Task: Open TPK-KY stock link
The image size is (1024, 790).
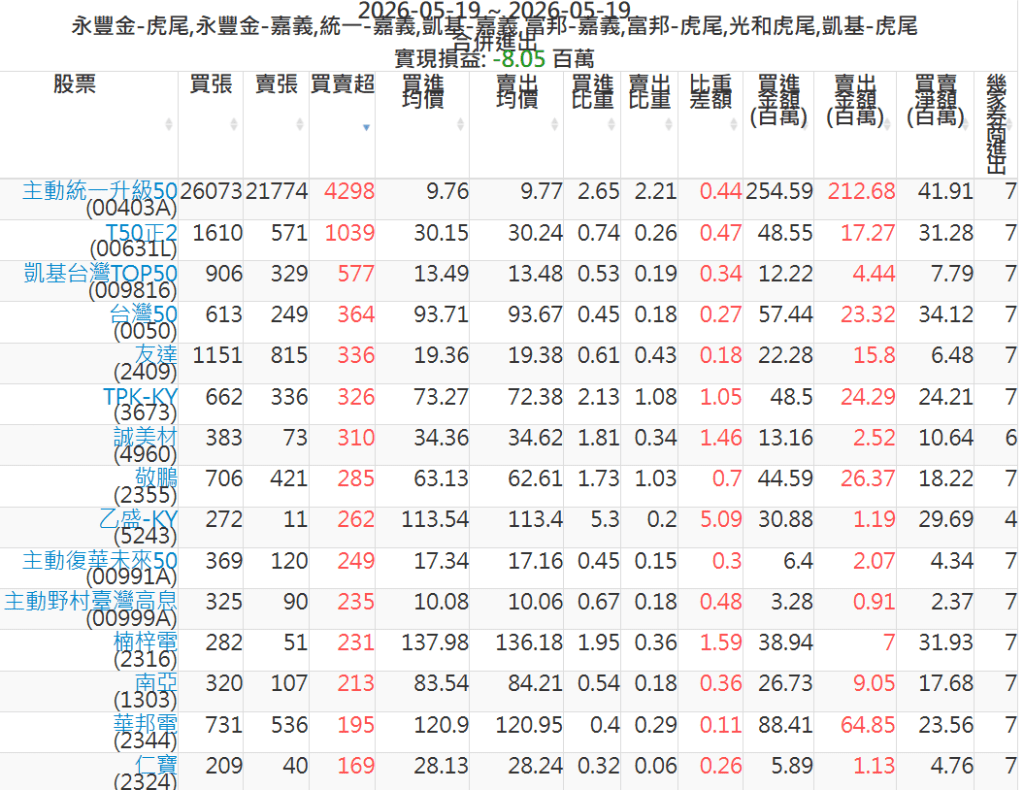Action: 140,396
